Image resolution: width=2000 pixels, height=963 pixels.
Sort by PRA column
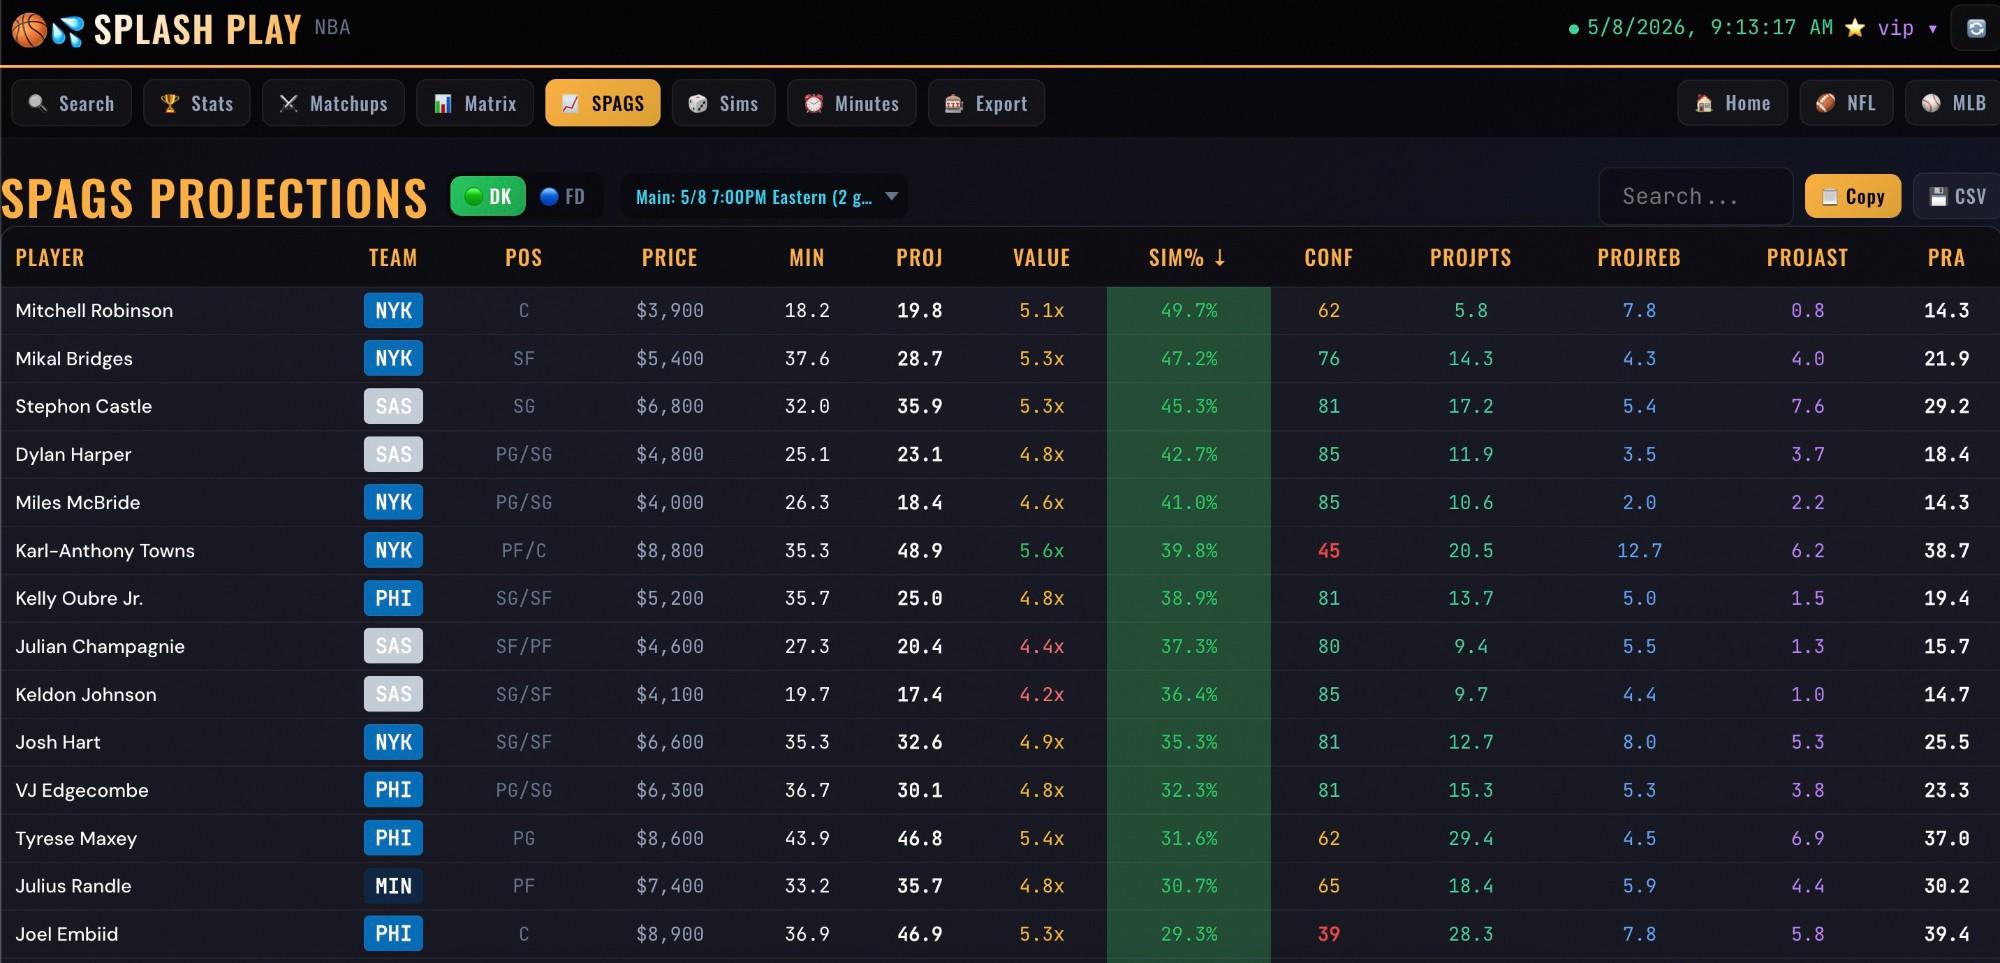[x=1947, y=258]
